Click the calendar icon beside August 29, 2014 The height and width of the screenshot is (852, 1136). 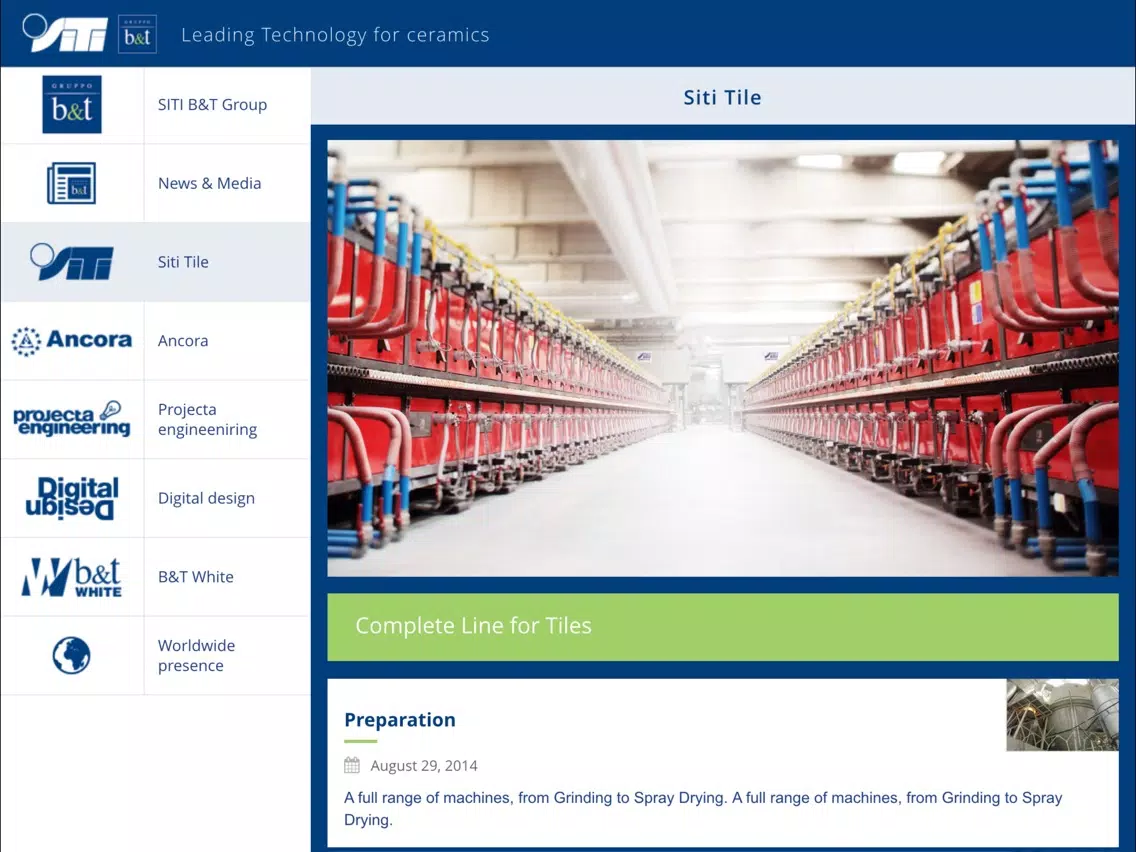(352, 765)
